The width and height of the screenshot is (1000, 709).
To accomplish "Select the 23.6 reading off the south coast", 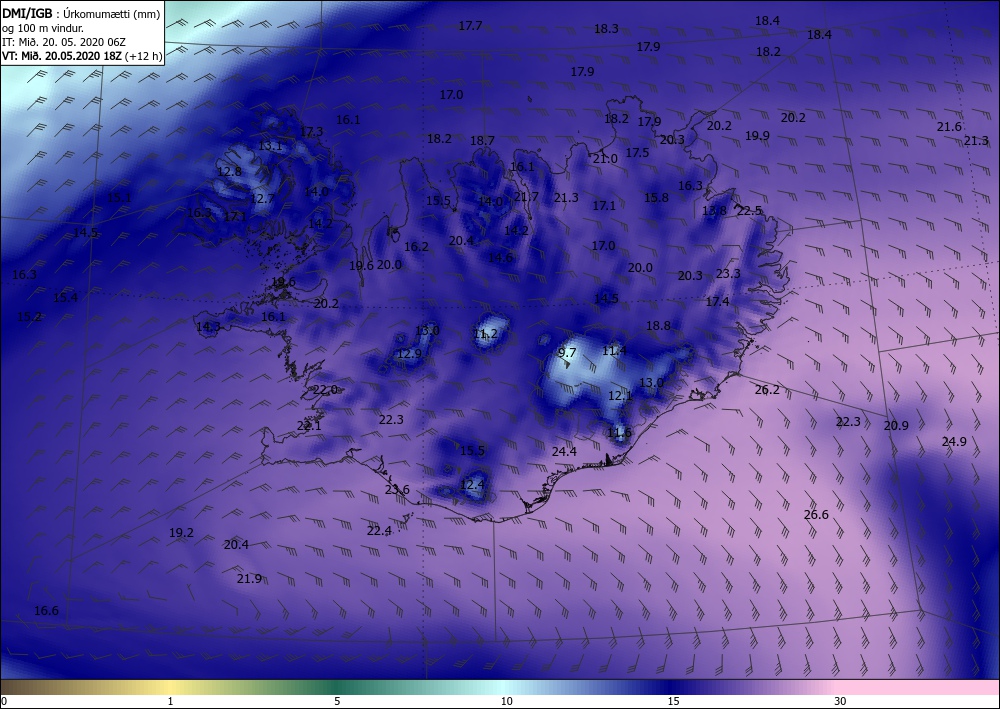I will (397, 490).
